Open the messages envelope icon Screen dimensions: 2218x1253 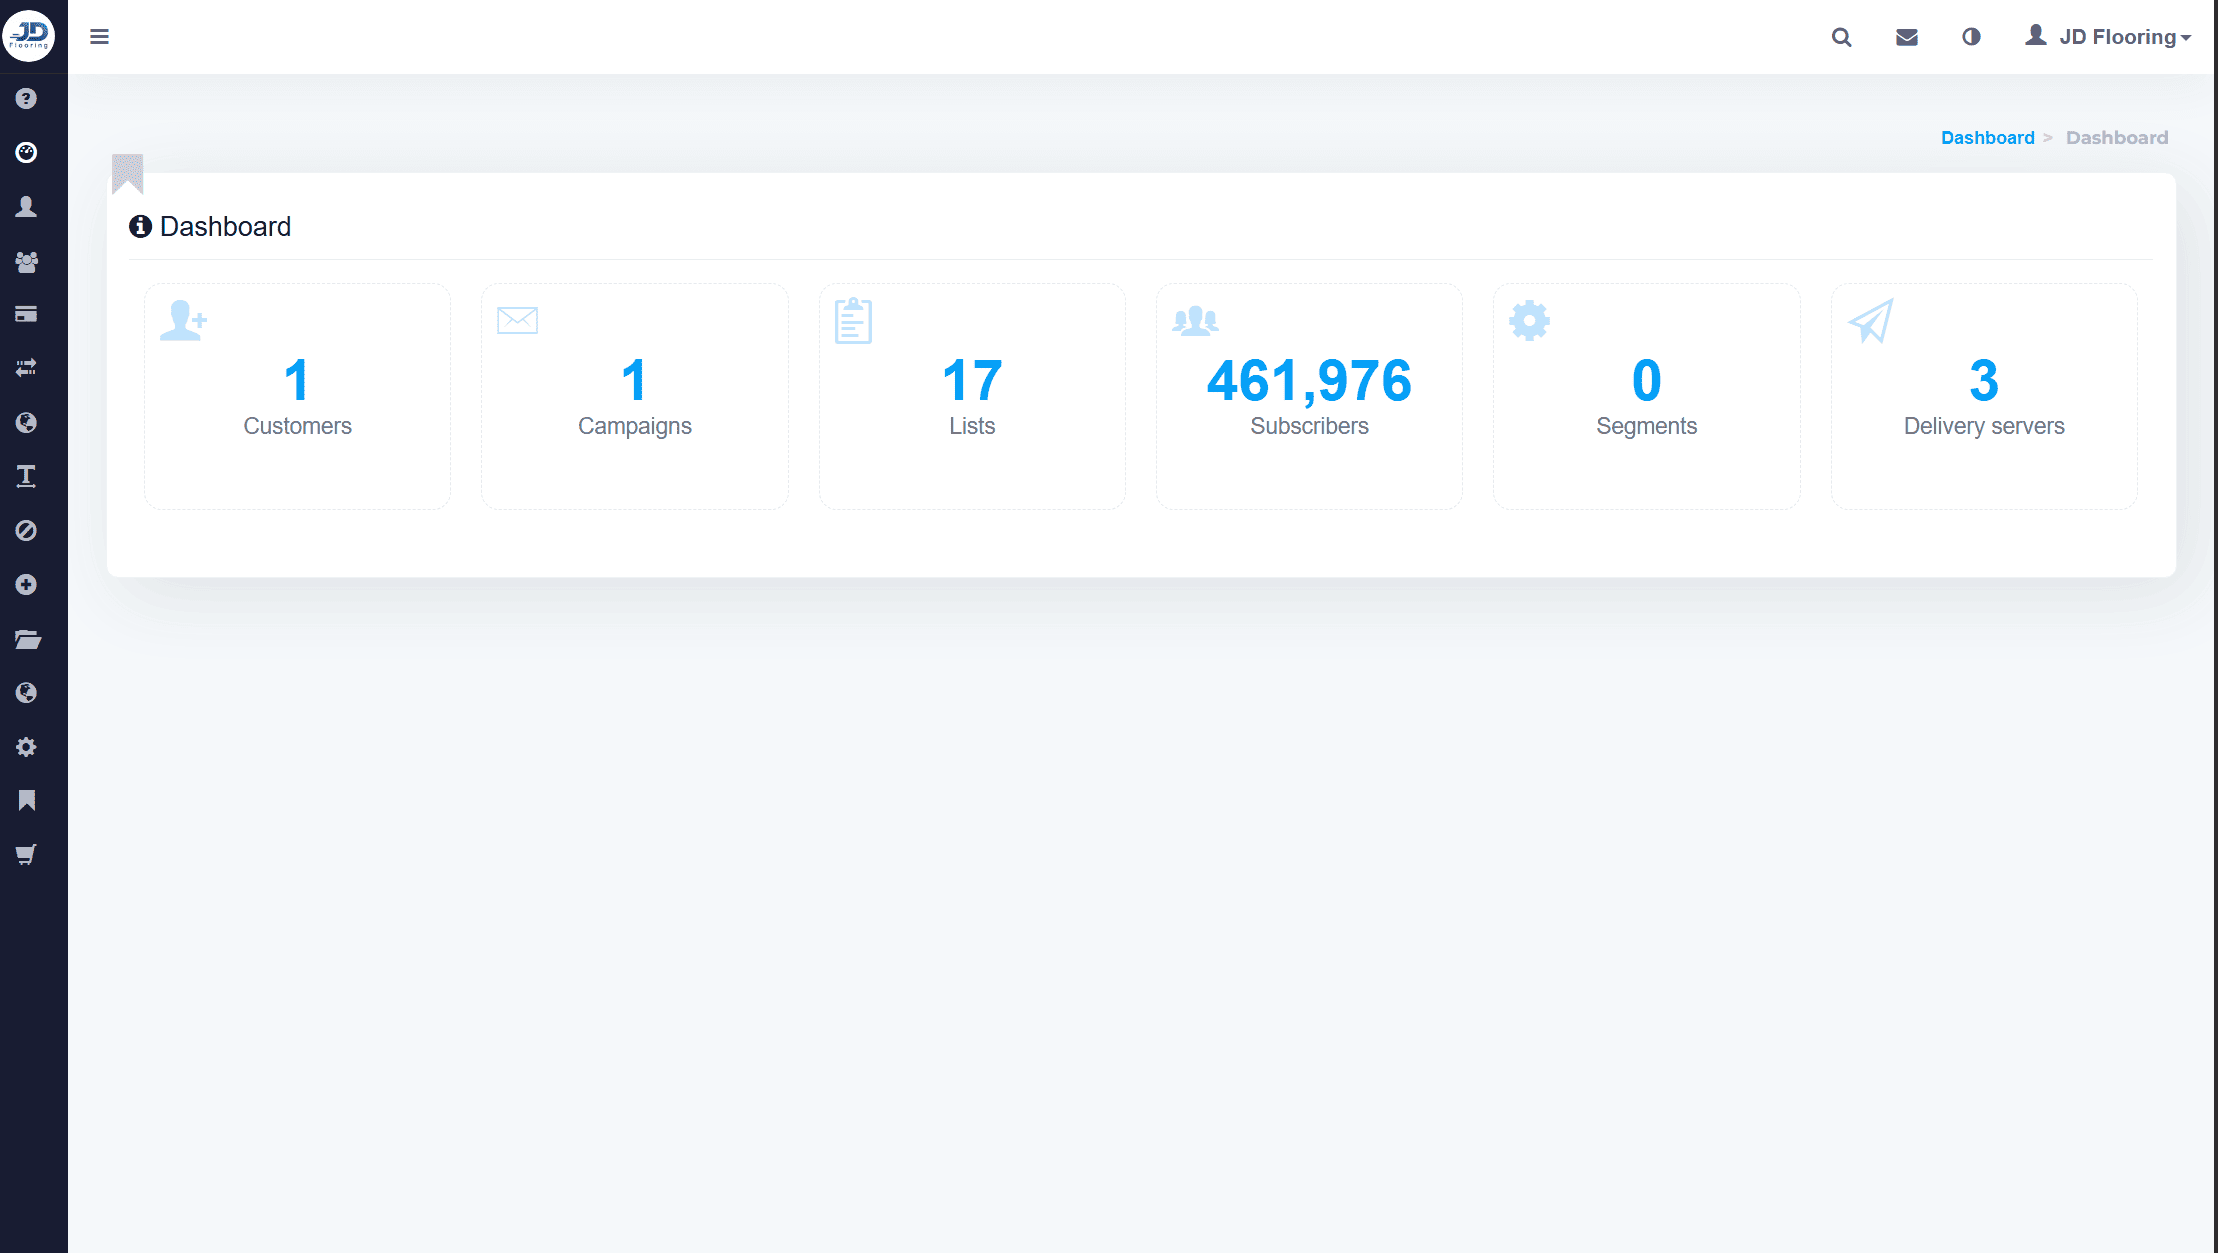pos(1907,37)
